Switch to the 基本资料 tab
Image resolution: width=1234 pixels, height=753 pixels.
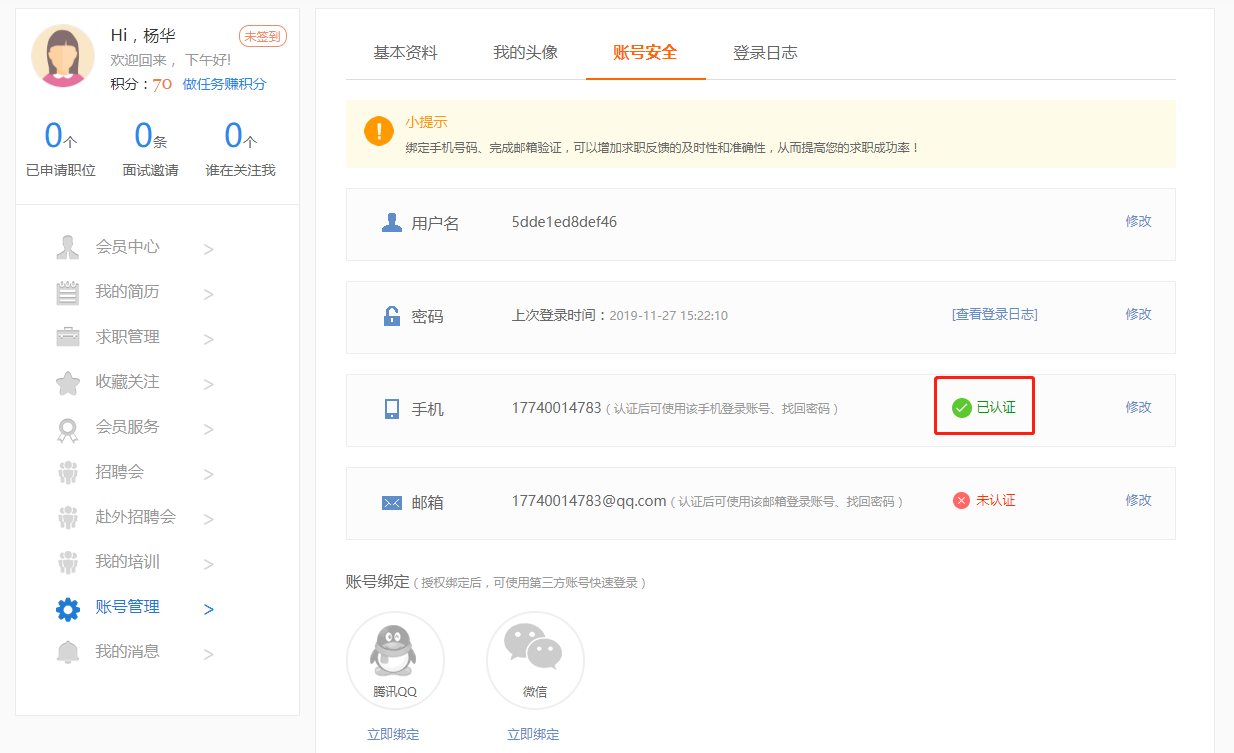point(405,53)
